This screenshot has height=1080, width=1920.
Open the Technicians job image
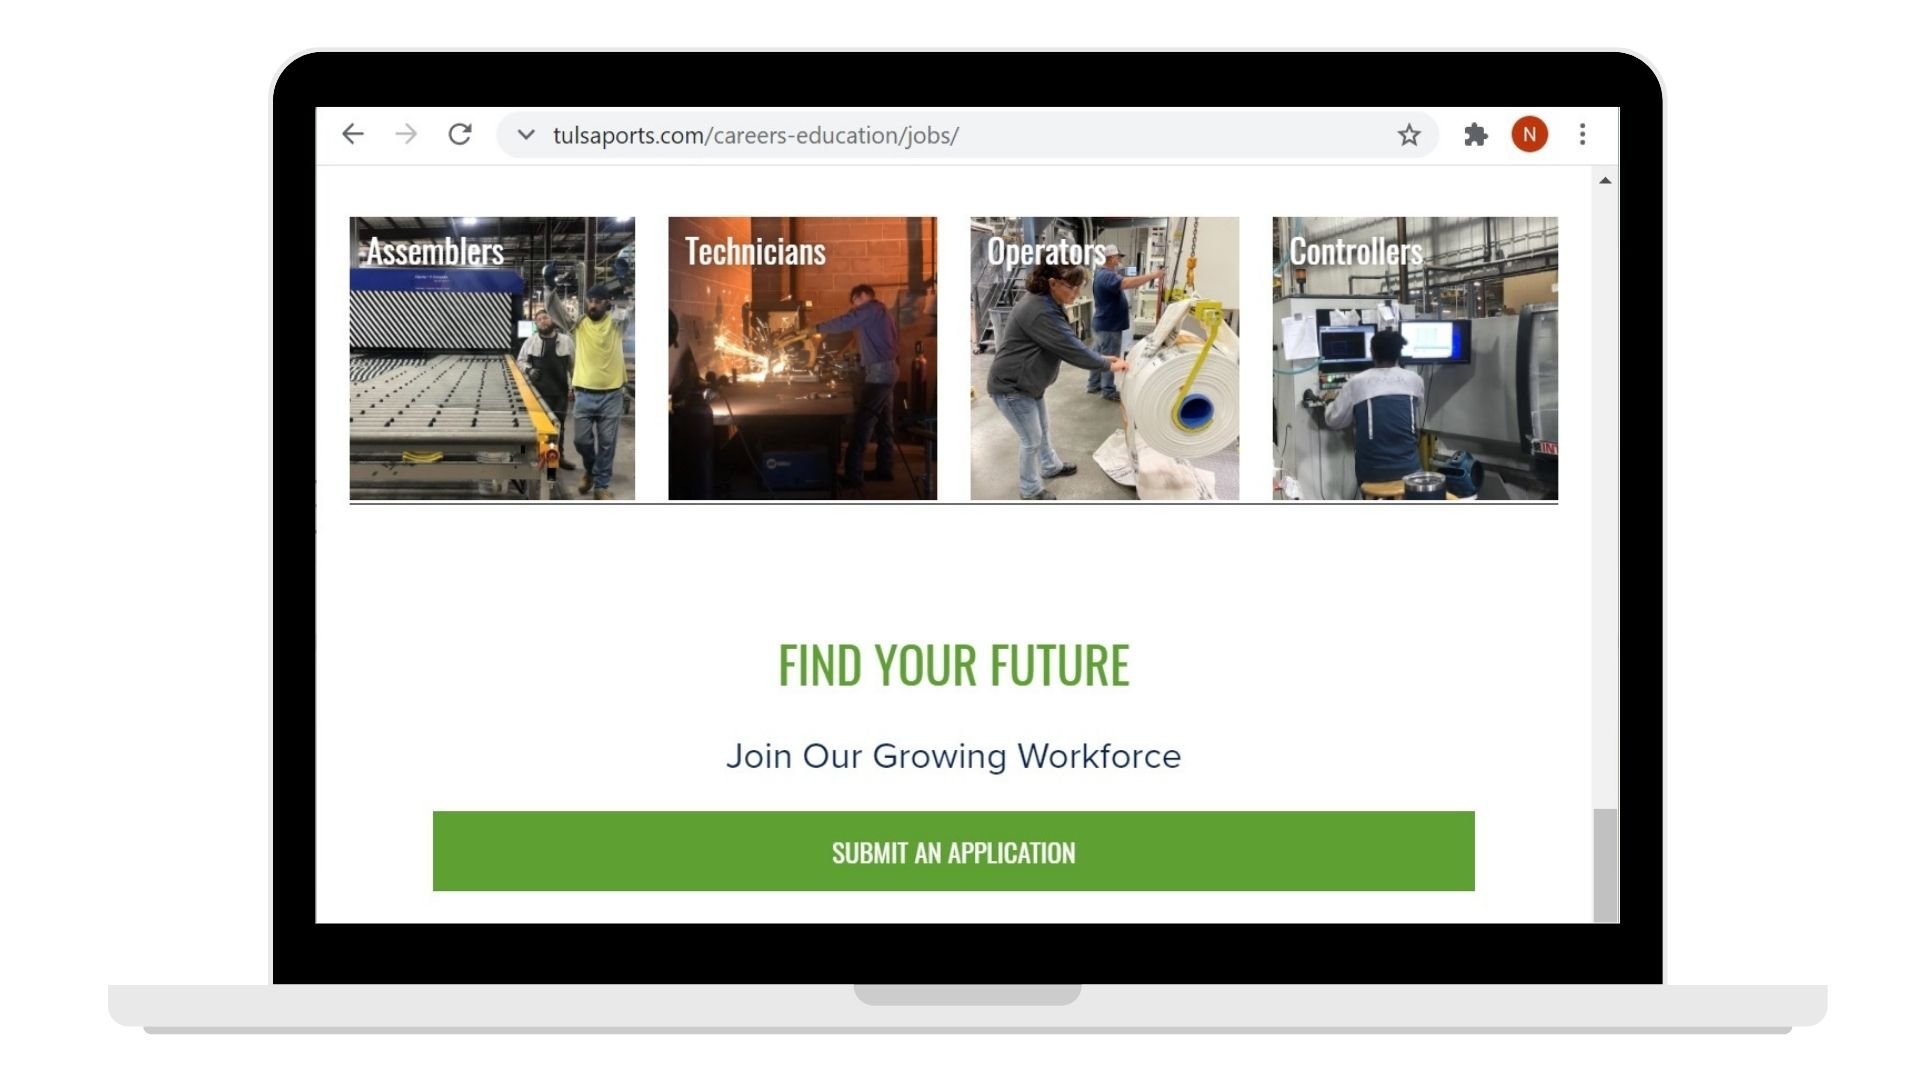click(802, 358)
